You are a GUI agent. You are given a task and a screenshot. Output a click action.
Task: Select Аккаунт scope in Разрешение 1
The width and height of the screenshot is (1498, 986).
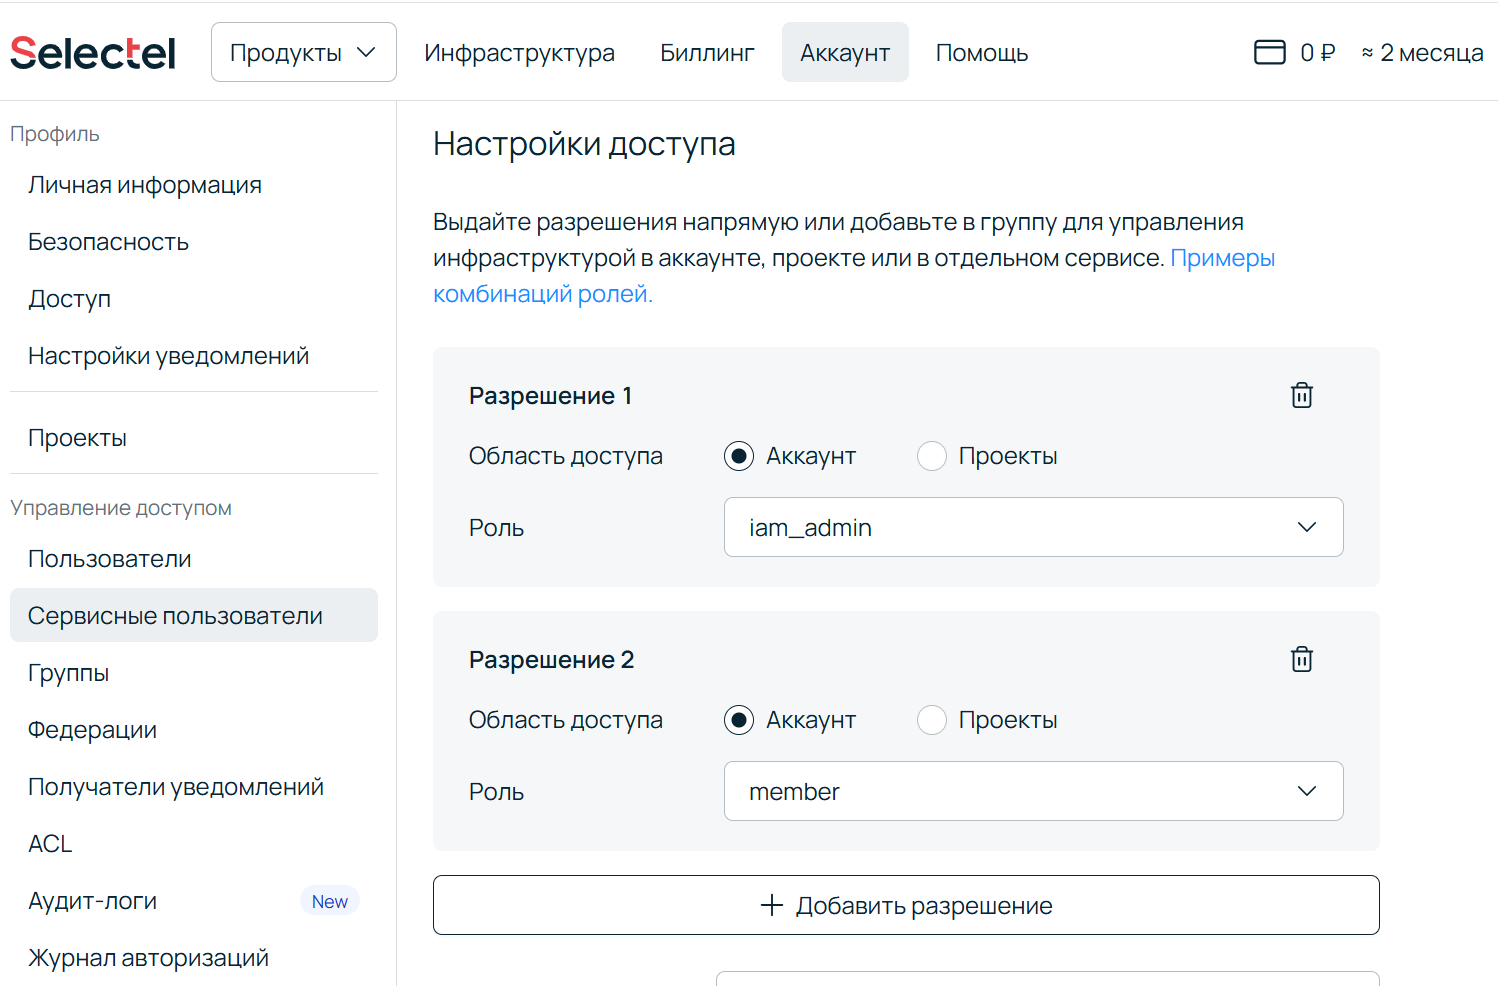pos(738,455)
